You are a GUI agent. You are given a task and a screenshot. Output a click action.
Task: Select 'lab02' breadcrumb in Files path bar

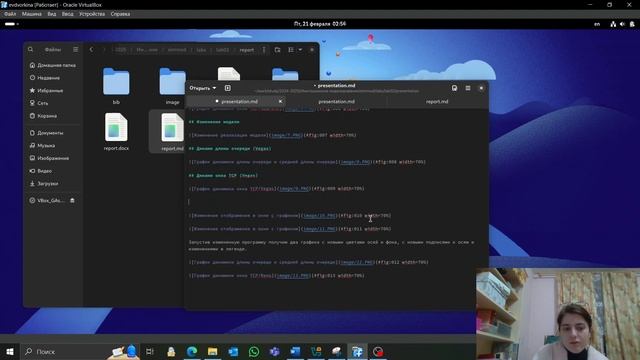[x=222, y=50]
